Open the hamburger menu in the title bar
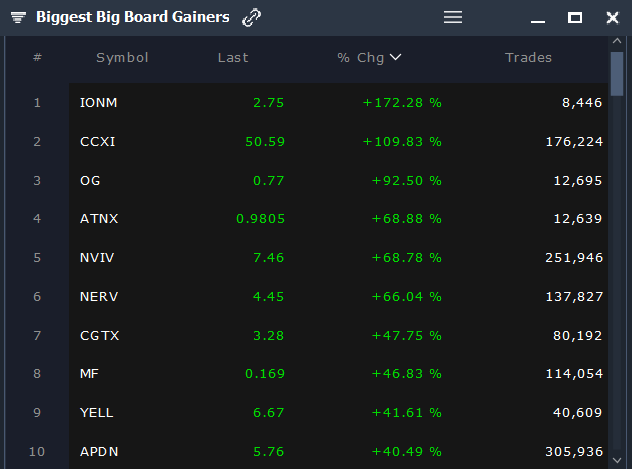The width and height of the screenshot is (632, 469). (x=453, y=17)
